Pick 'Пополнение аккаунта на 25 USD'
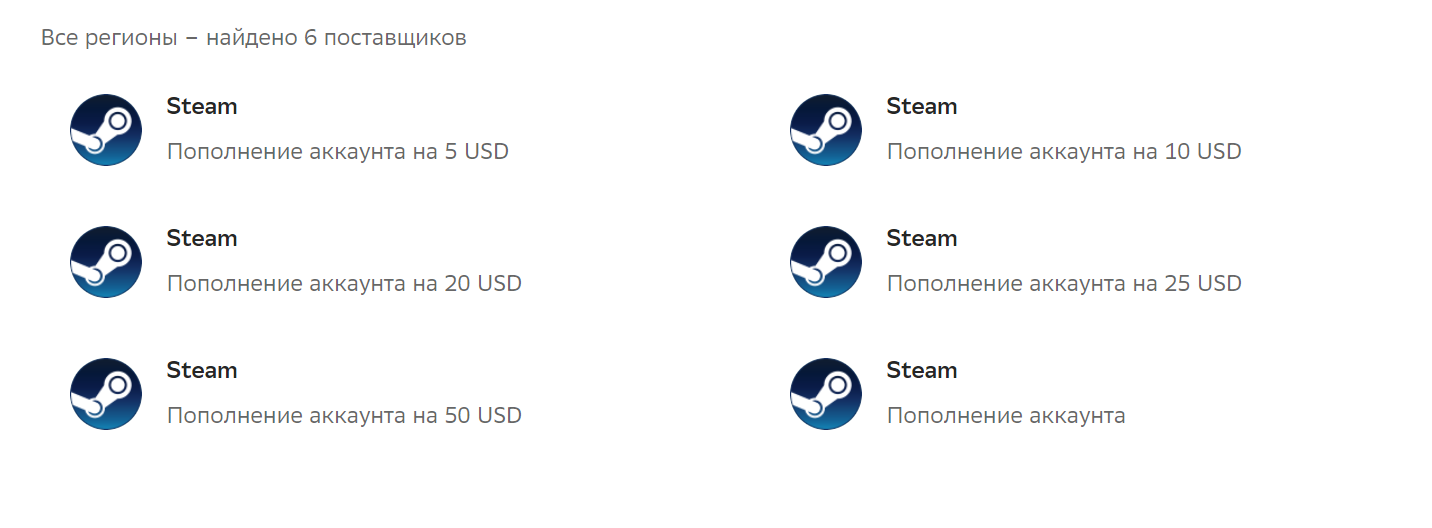Screen dimensions: 1432x528 coord(1063,284)
